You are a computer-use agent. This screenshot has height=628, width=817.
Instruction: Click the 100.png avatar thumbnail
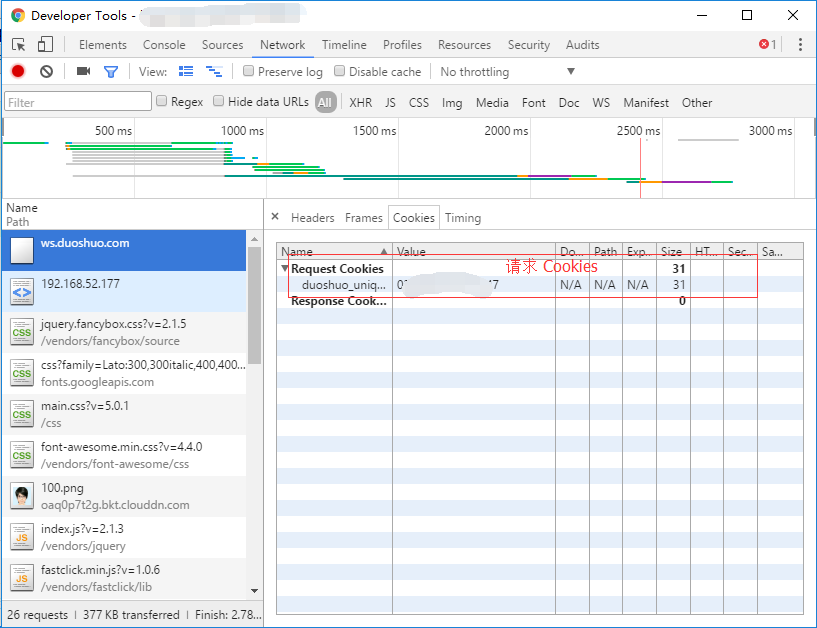pos(22,497)
